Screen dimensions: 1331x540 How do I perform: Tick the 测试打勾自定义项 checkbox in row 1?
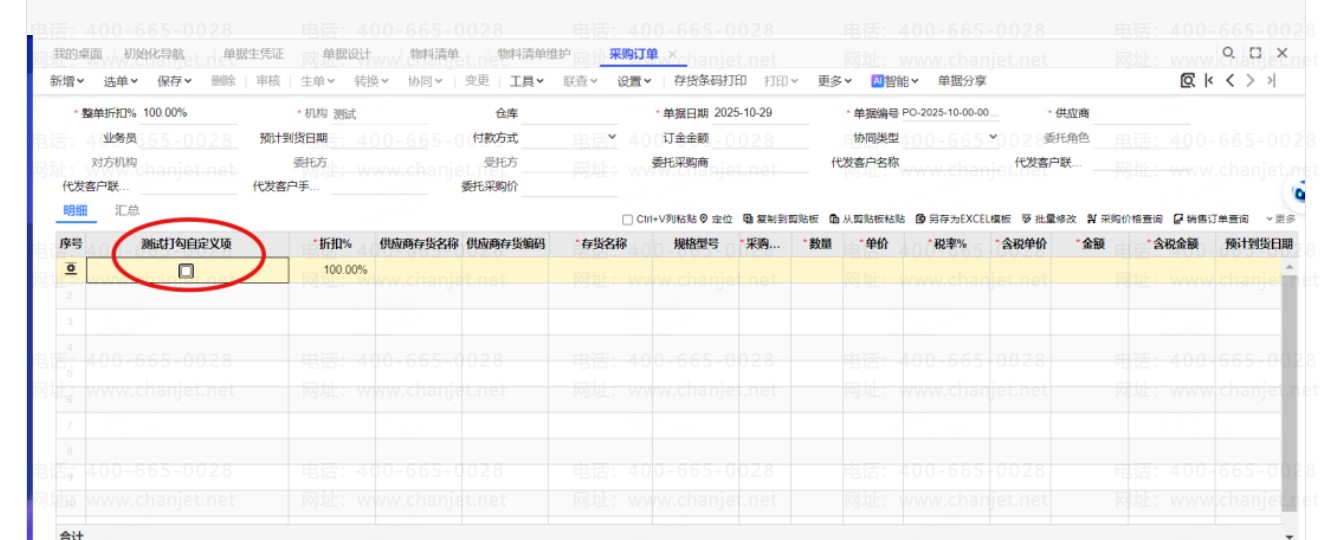tap(186, 270)
